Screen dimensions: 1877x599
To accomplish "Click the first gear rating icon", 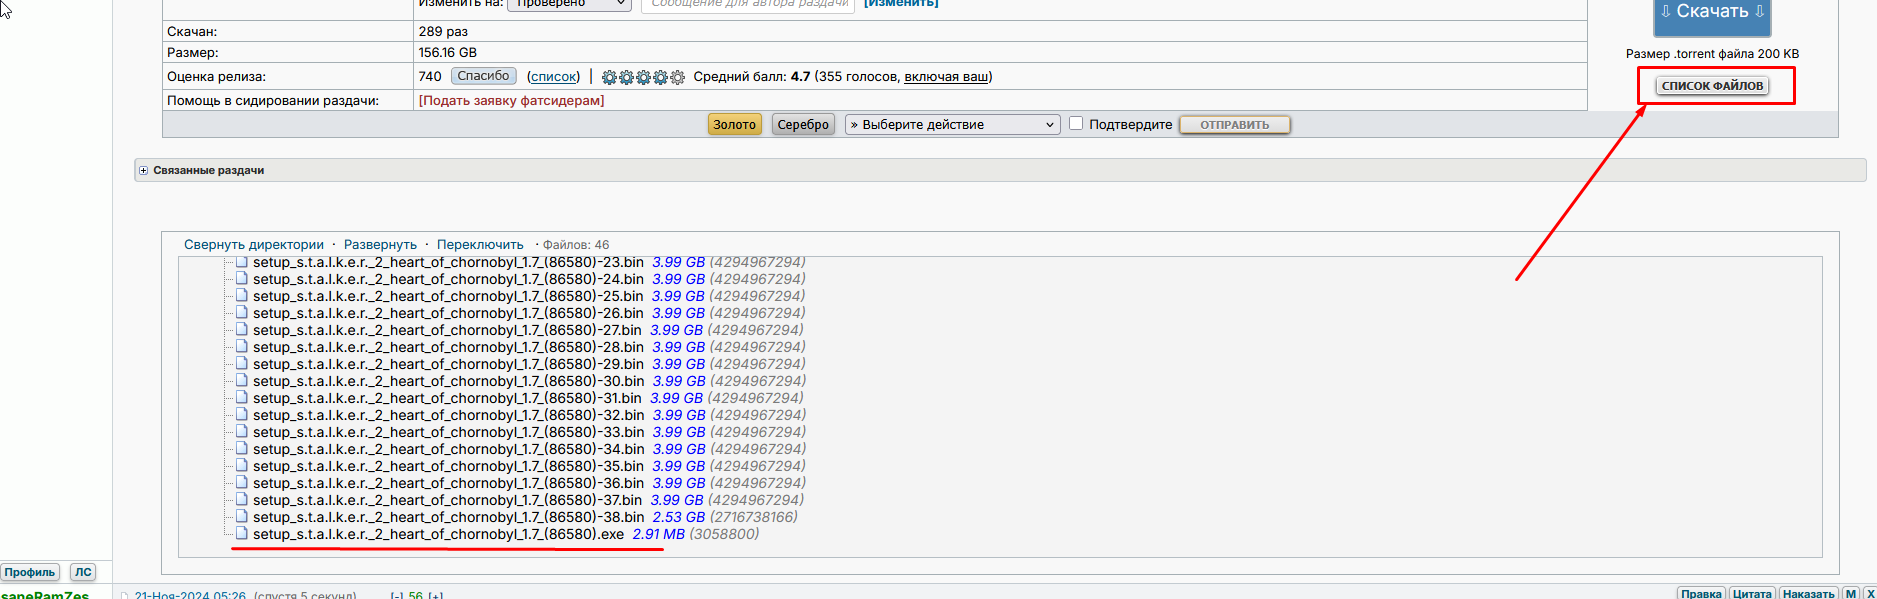I will 609,77.
